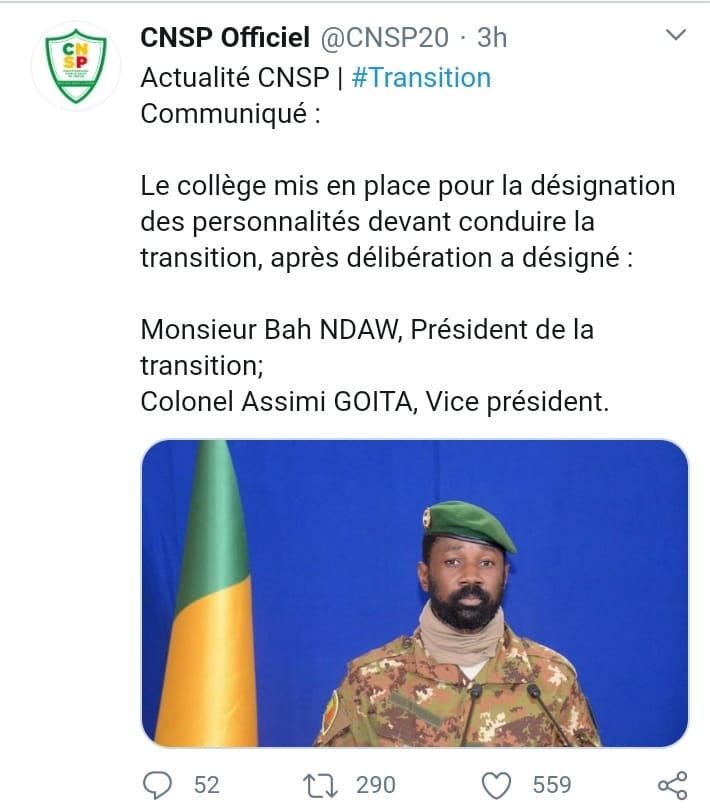Click the reply speech bubble icon

click(x=157, y=784)
